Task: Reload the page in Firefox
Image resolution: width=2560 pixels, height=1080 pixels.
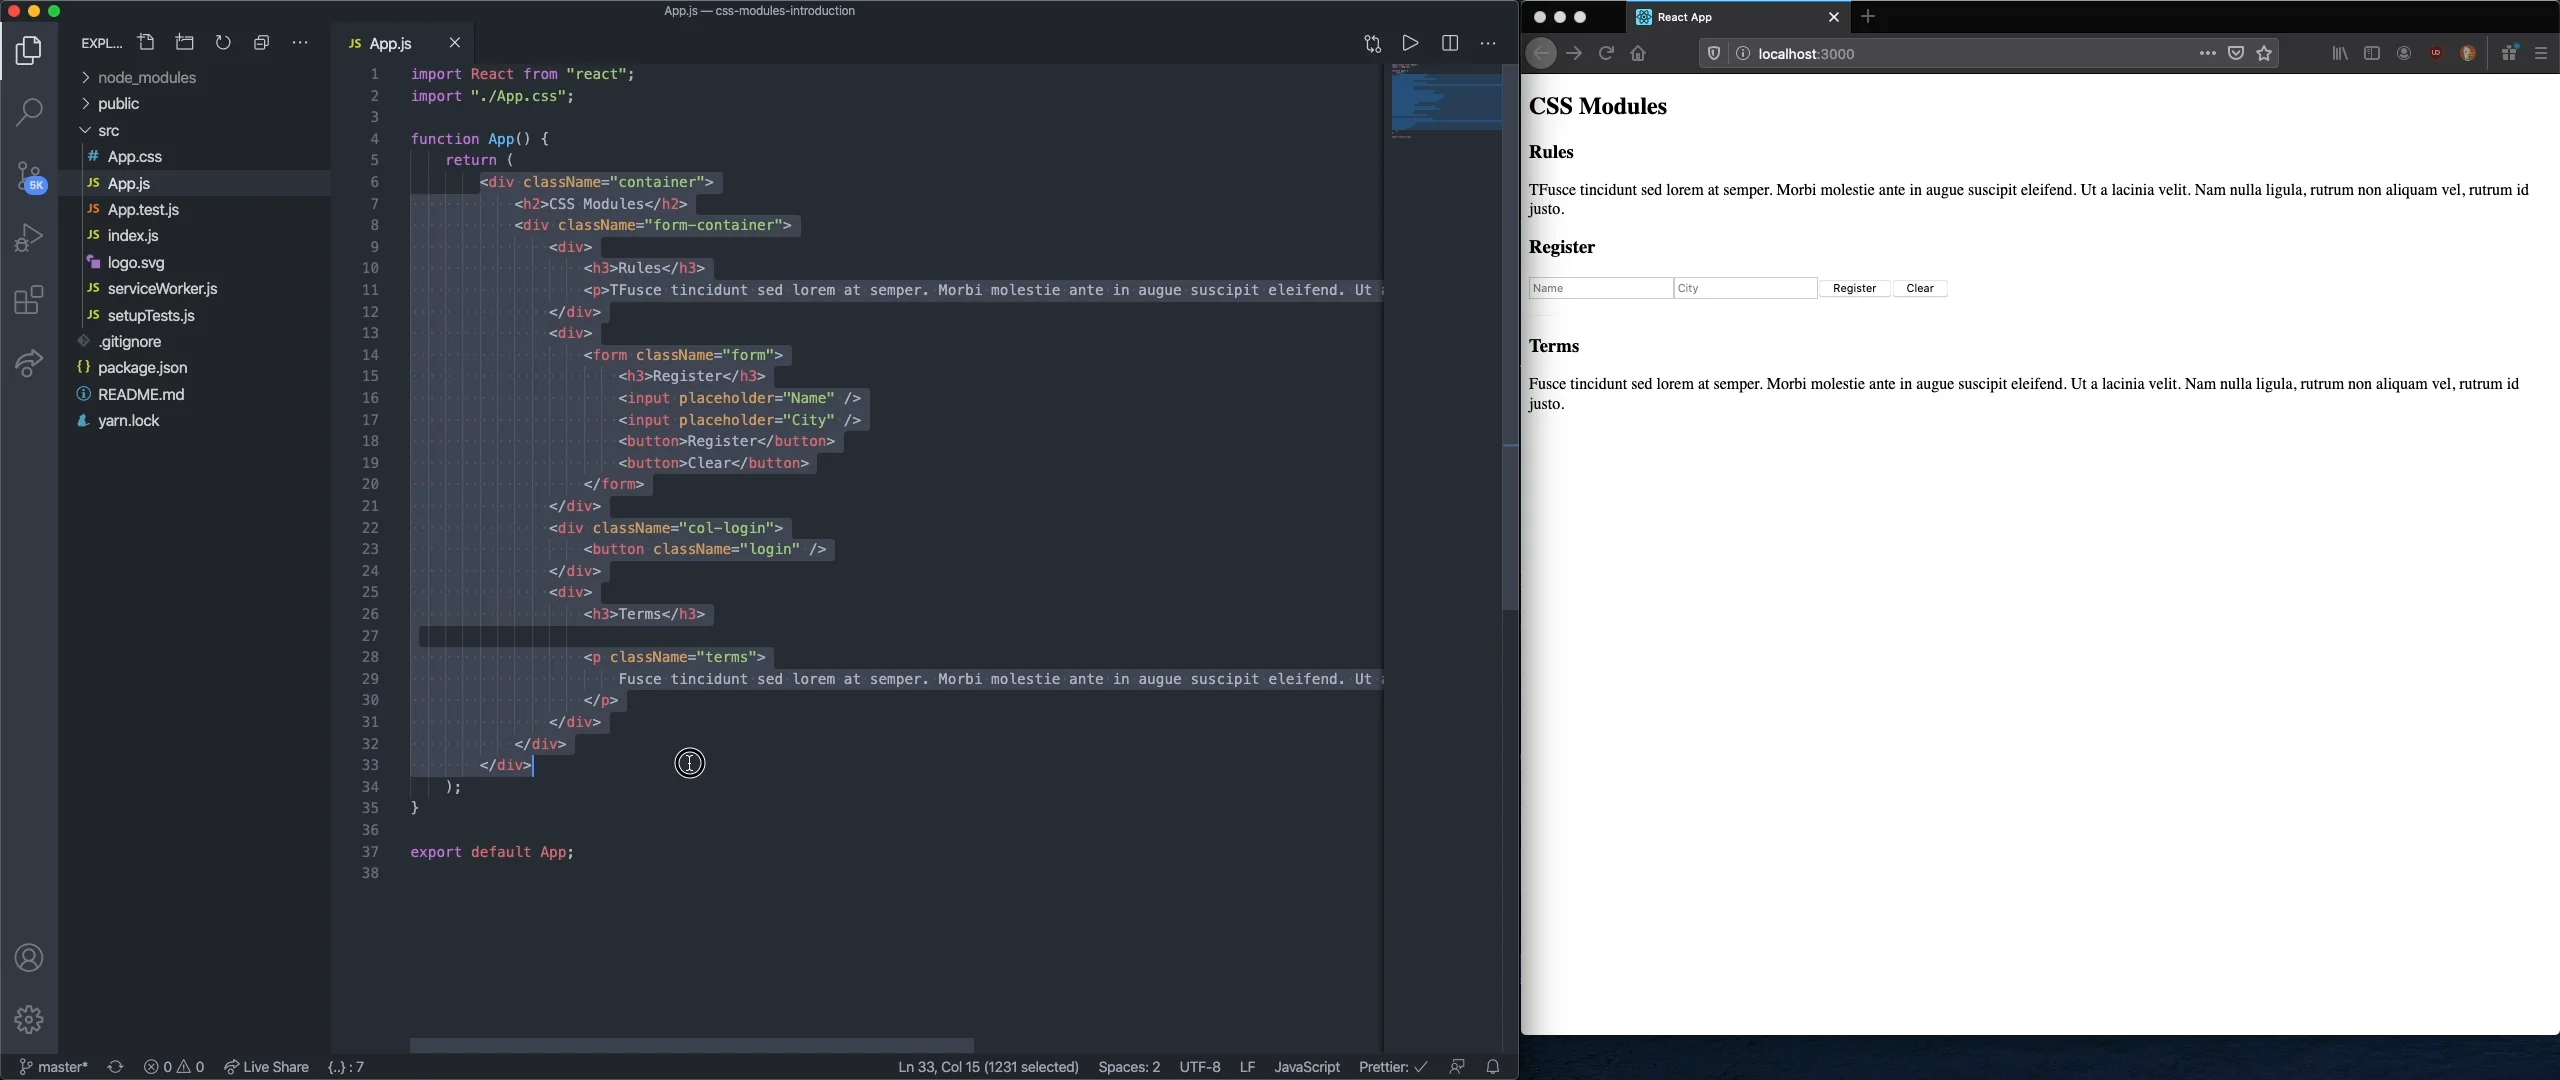Action: click(x=1605, y=53)
